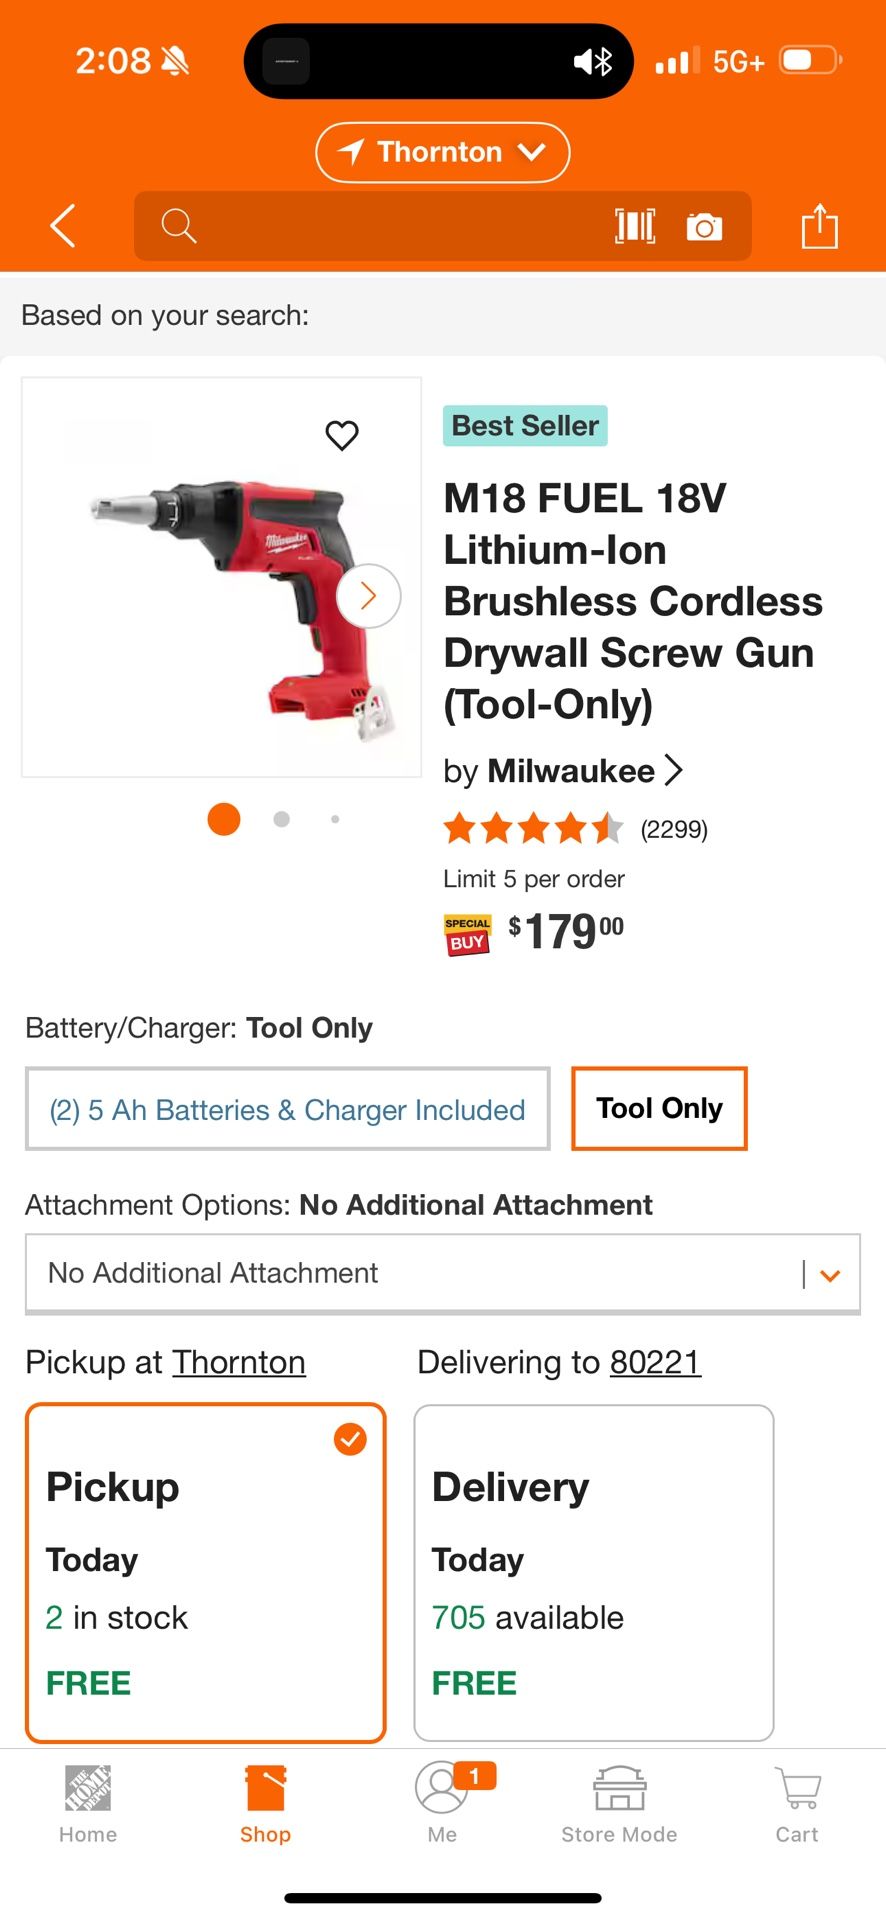
Task: Choose the Tool Only battery option
Action: [658, 1108]
